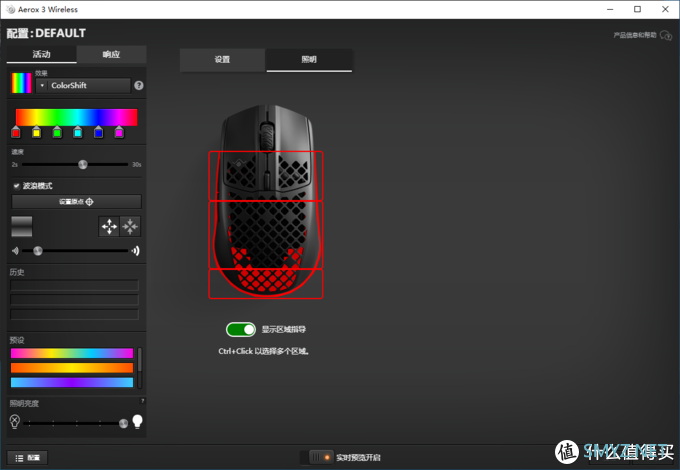Image resolution: width=680 pixels, height=470 pixels.
Task: Open the 设置 tab
Action: 222,59
